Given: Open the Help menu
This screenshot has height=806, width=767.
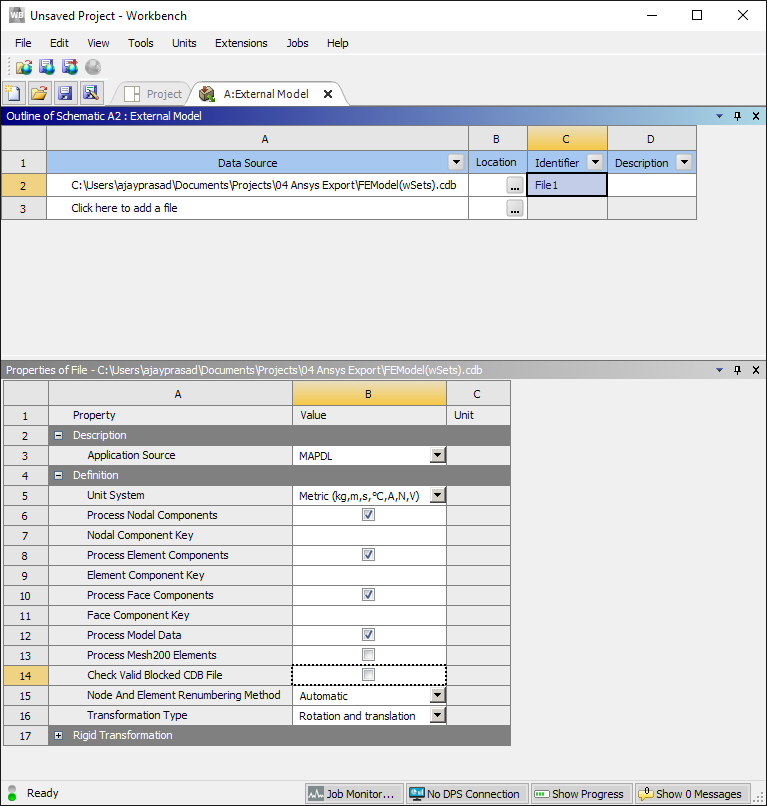Looking at the screenshot, I should coord(338,43).
